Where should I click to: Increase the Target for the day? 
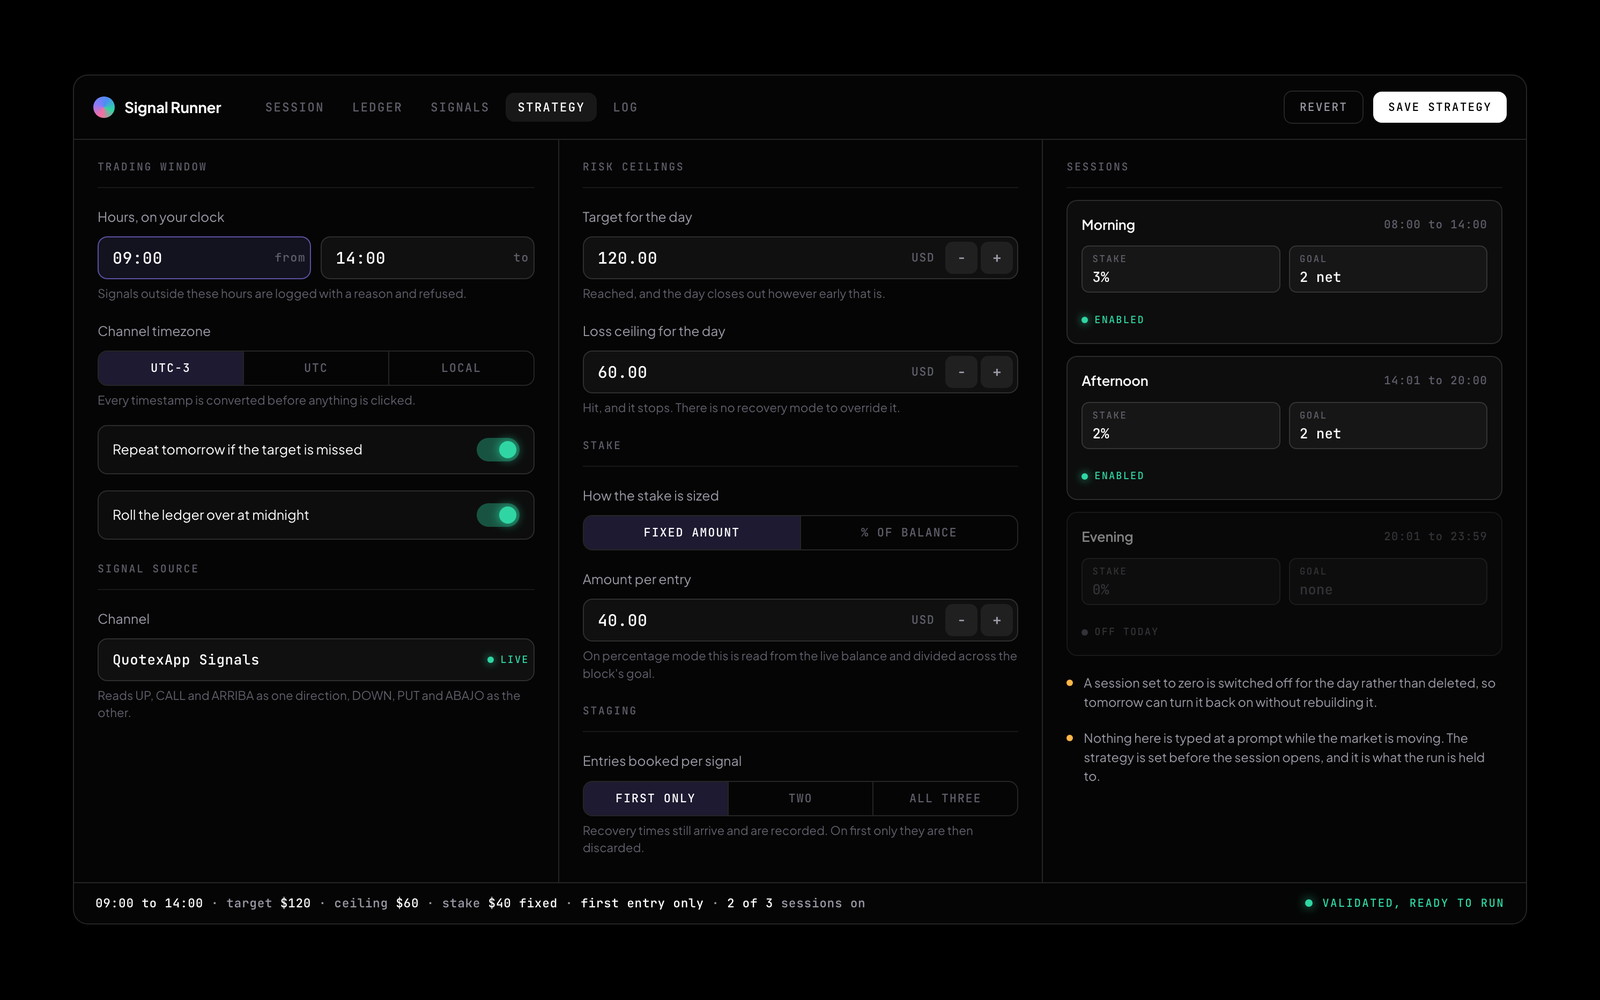[997, 258]
